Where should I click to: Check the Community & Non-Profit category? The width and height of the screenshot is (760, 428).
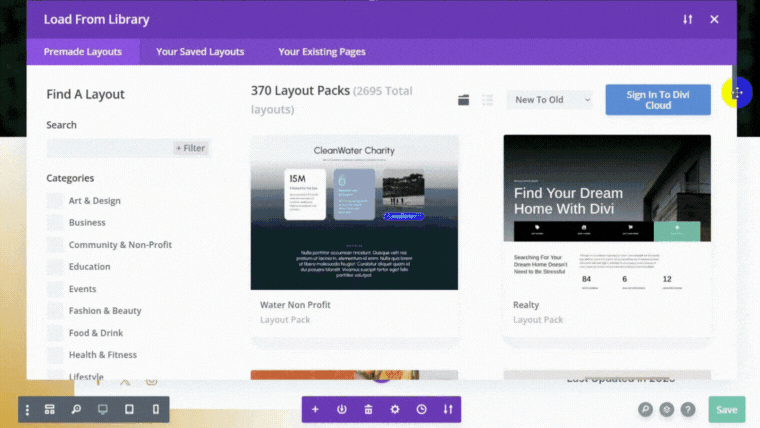click(x=55, y=245)
